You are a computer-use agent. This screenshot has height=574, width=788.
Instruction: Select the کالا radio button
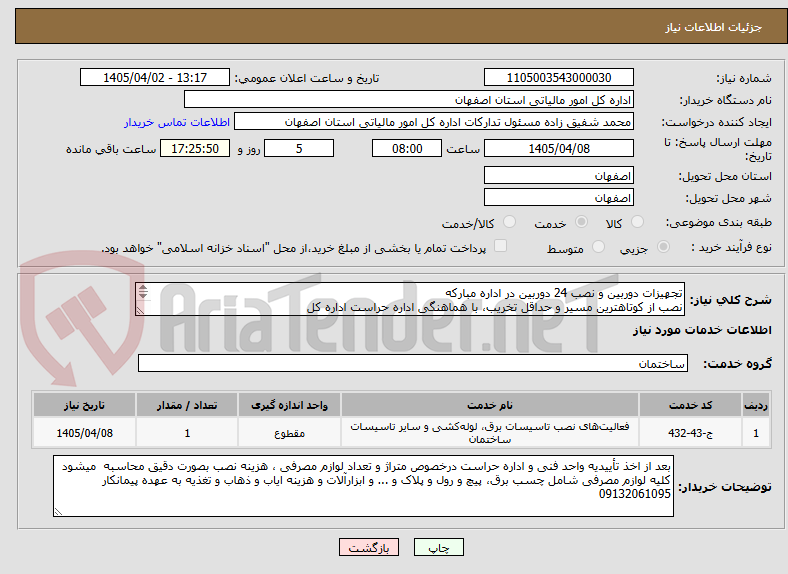pos(637,222)
